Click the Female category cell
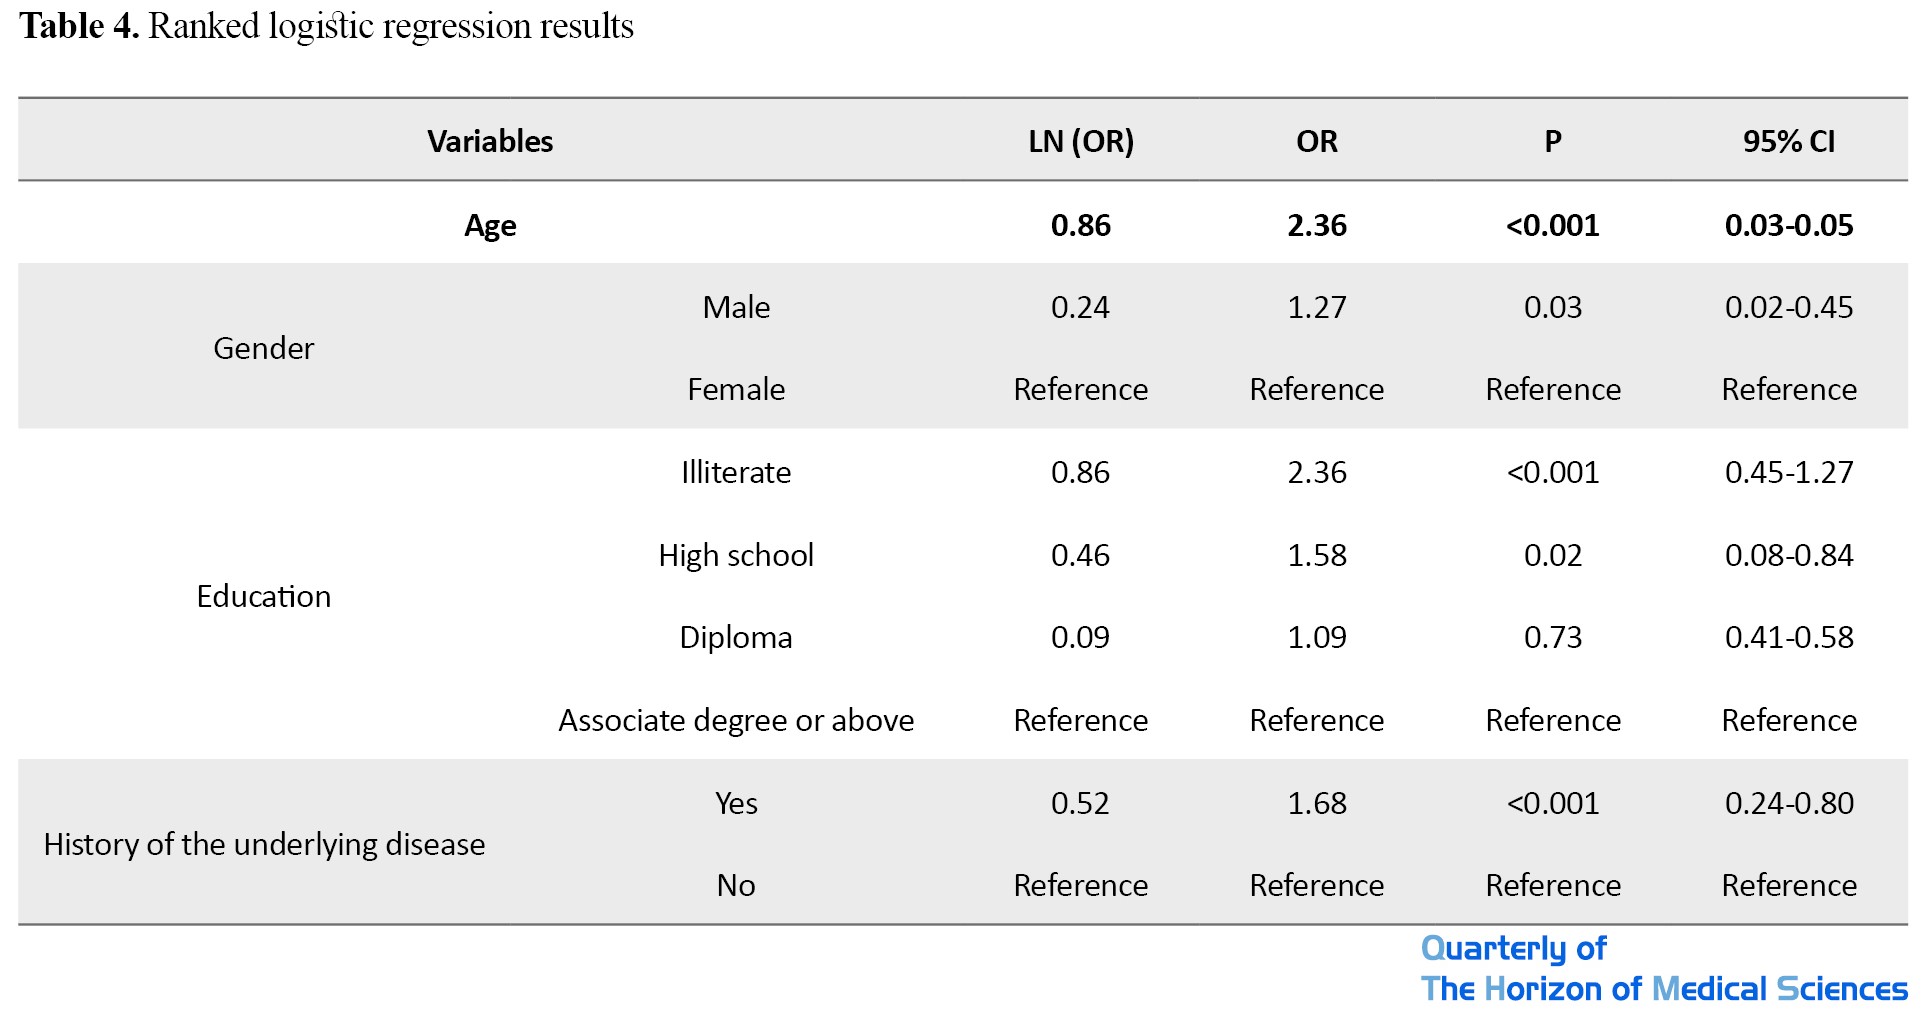 click(736, 389)
